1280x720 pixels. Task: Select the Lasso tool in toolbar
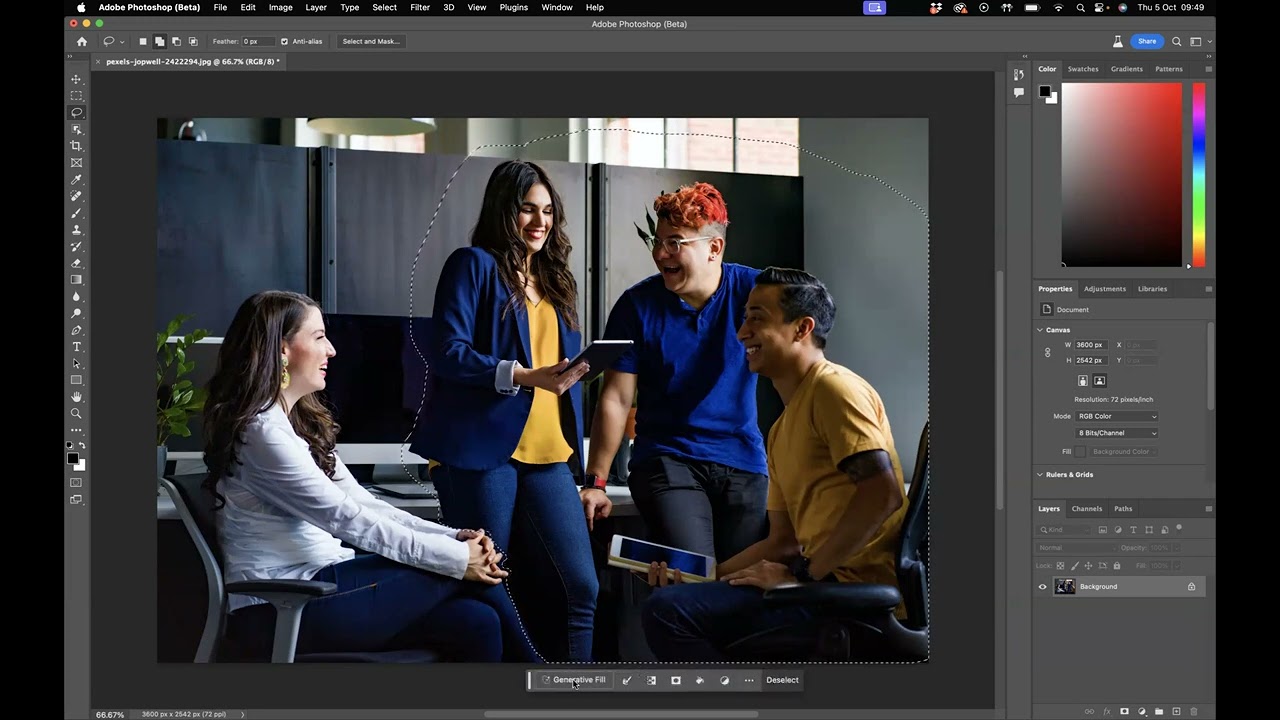(x=76, y=113)
